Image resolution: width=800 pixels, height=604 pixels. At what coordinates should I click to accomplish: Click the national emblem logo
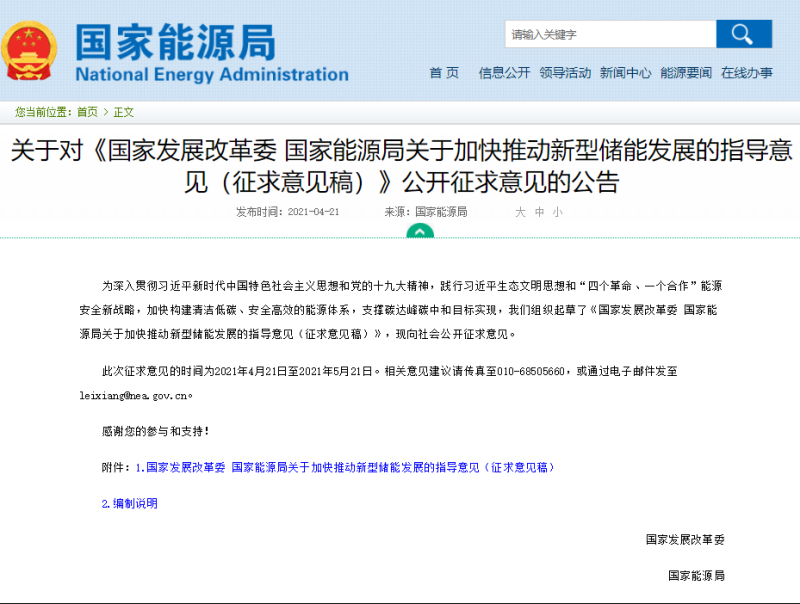point(29,51)
